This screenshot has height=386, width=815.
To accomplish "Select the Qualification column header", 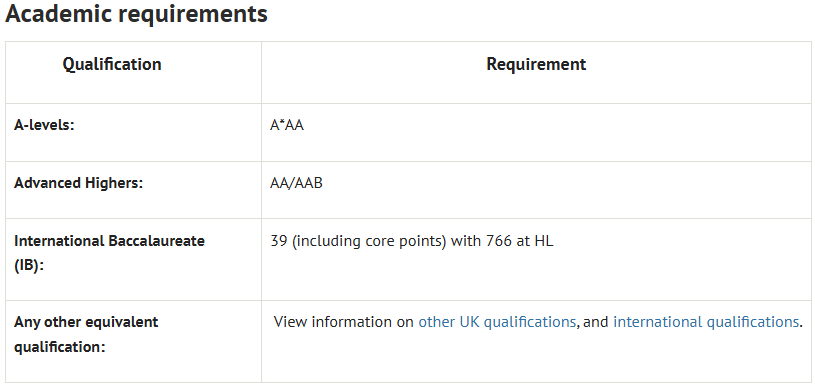I will (112, 64).
